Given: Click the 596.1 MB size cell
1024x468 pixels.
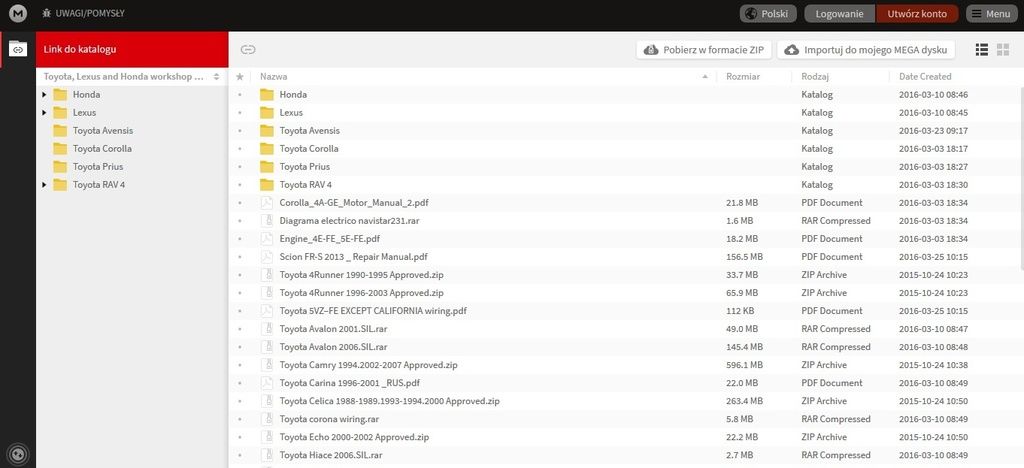Looking at the screenshot, I should (744, 365).
